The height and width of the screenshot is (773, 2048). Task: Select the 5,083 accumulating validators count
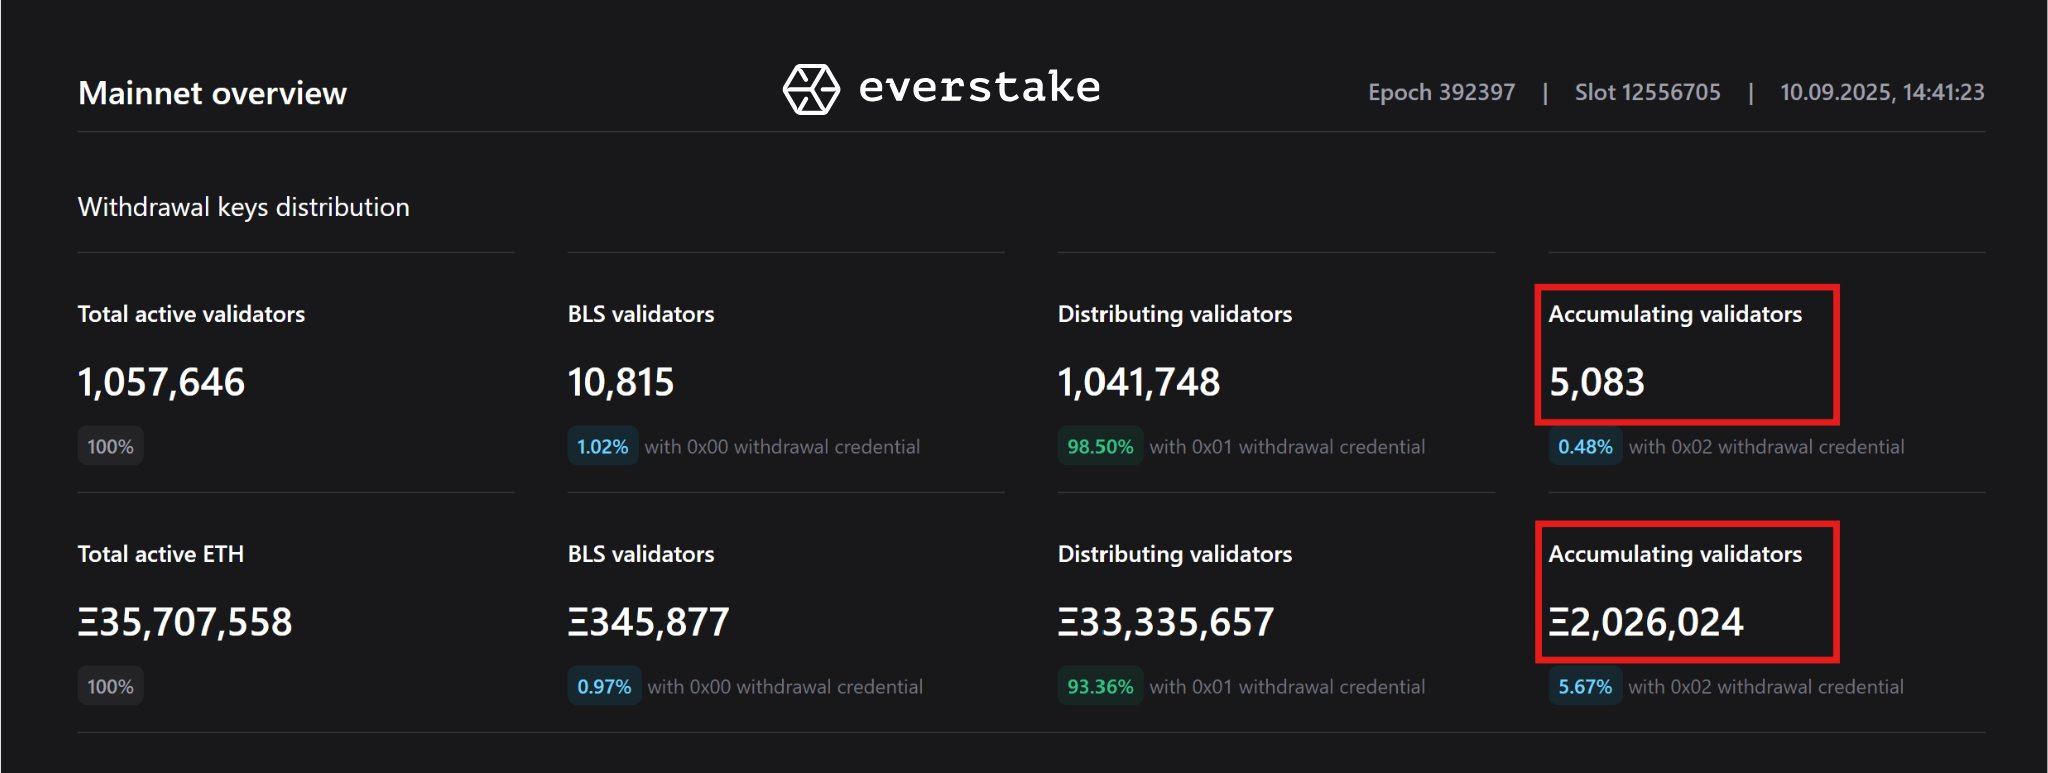pyautogui.click(x=1597, y=382)
